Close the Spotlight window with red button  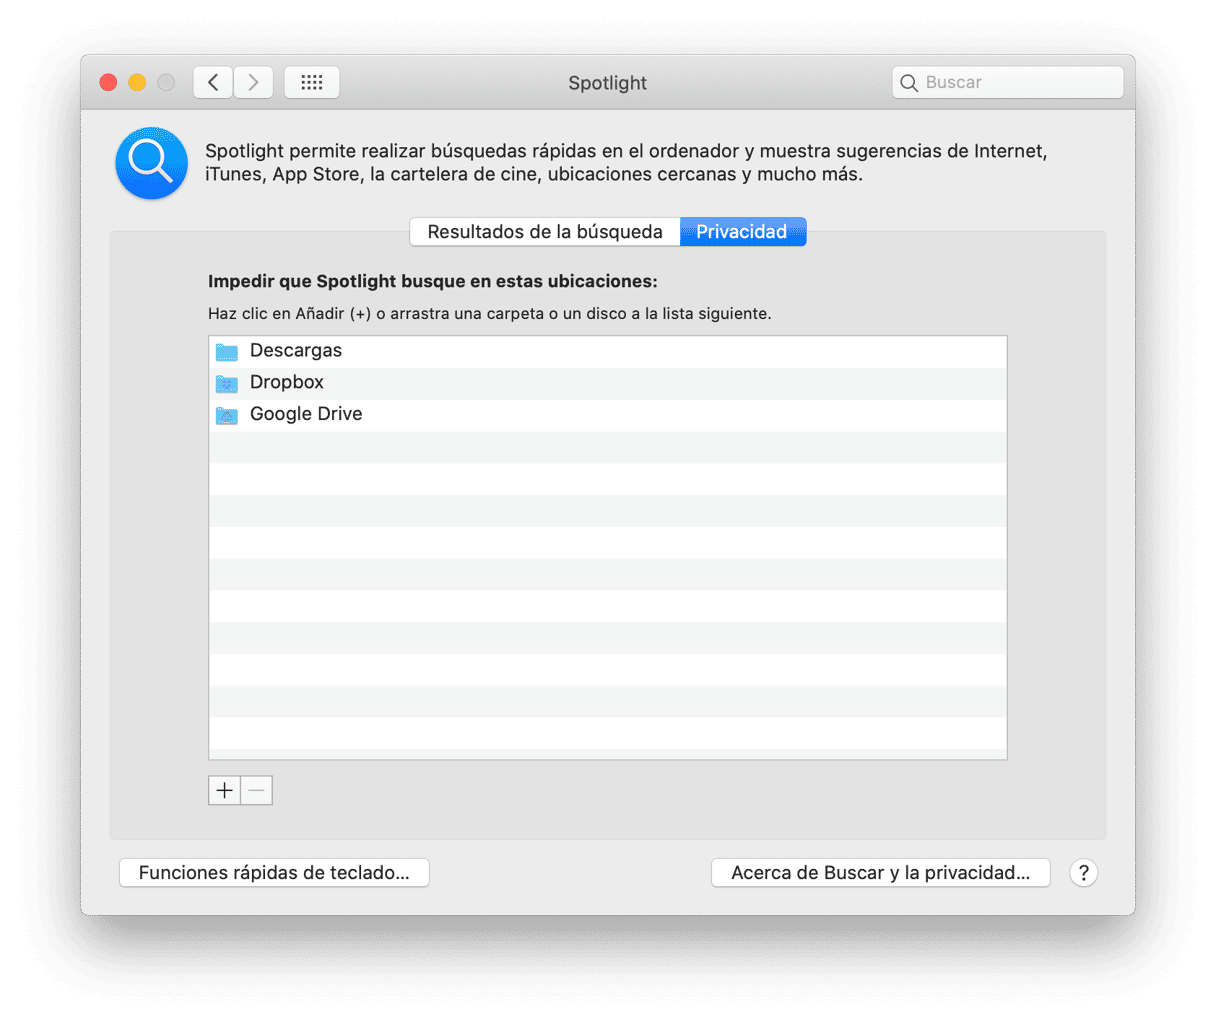click(x=108, y=82)
